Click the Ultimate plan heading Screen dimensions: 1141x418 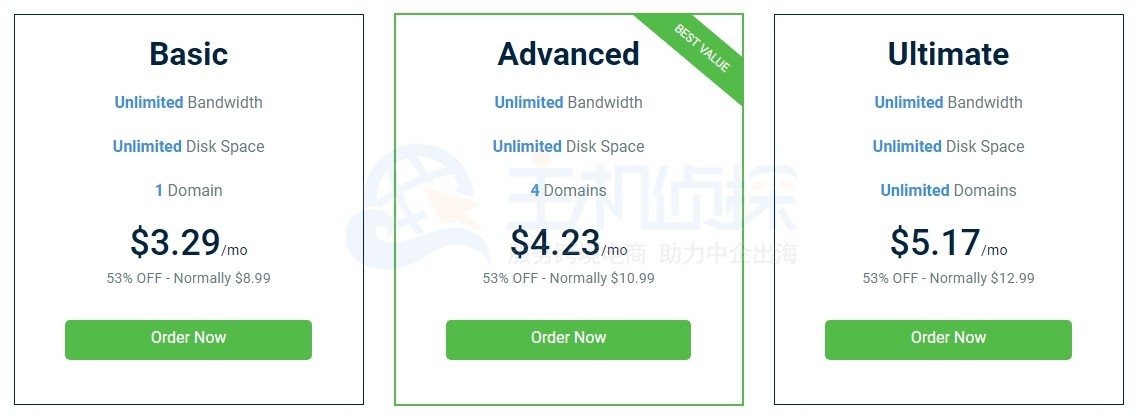click(948, 53)
